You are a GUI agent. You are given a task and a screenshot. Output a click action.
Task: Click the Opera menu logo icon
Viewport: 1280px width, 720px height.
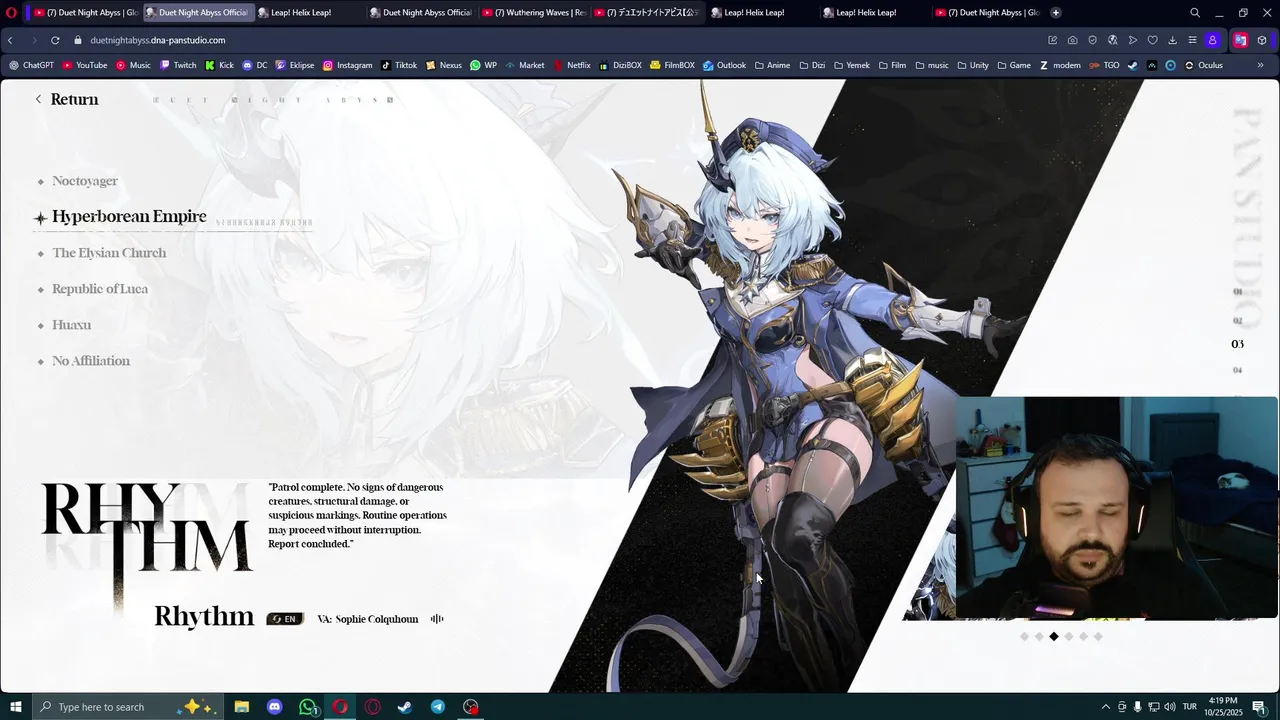(x=11, y=13)
